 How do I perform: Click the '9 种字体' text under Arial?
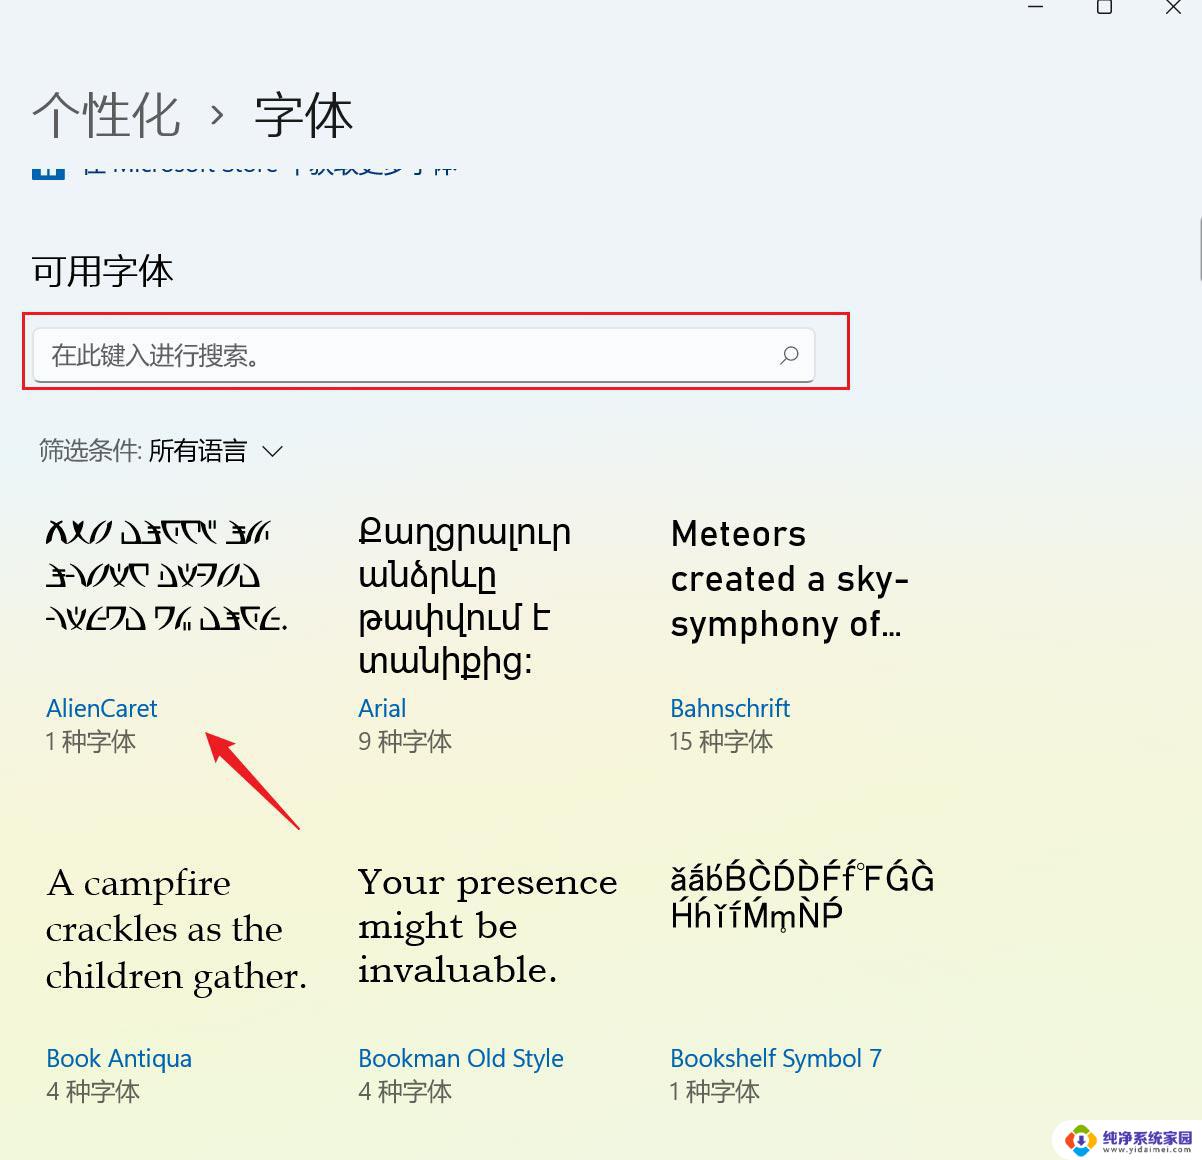[x=405, y=741]
